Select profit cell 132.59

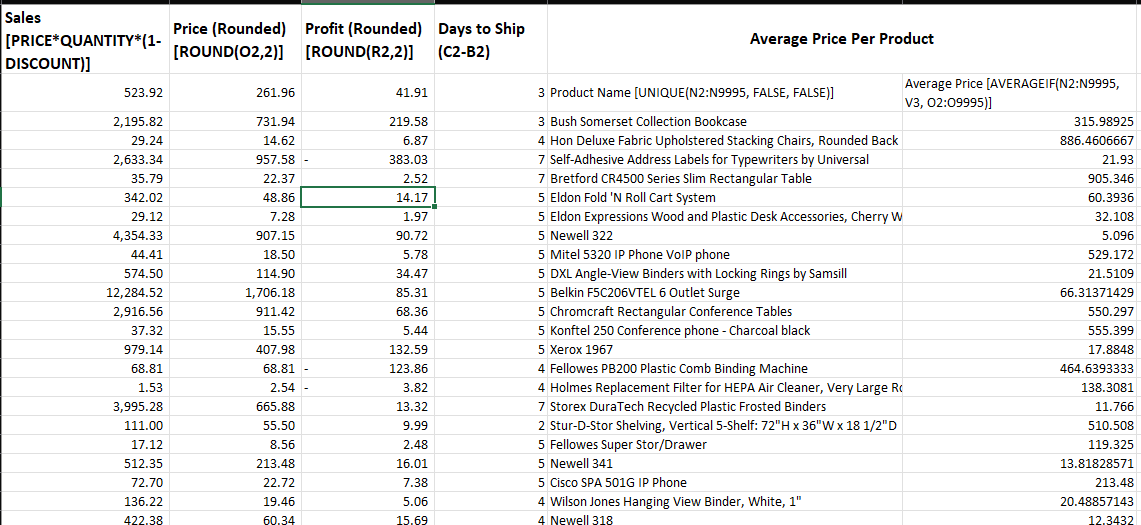[367, 349]
